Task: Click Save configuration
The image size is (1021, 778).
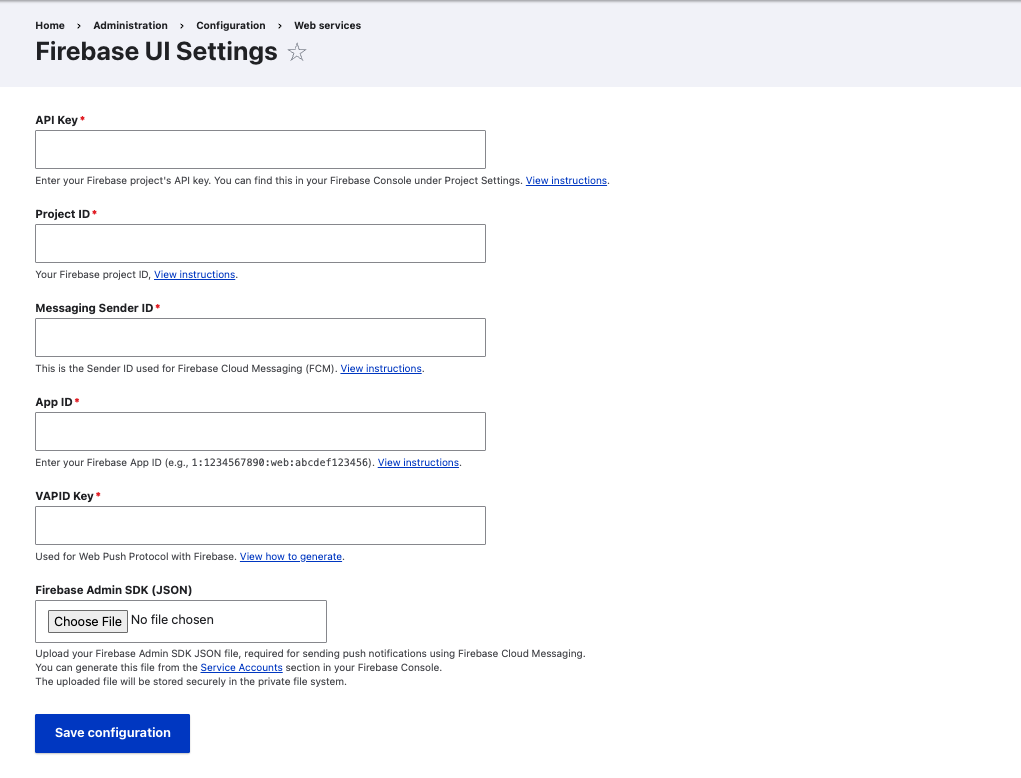Action: 112,733
